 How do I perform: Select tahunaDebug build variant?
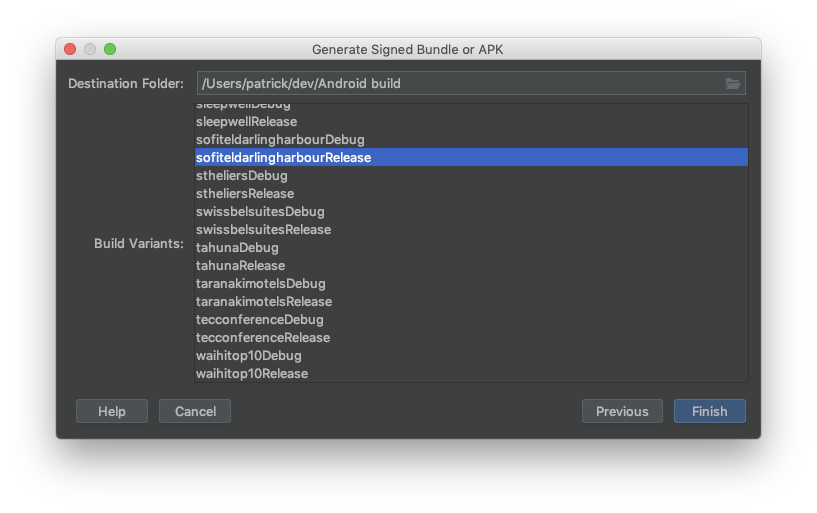pyautogui.click(x=471, y=247)
